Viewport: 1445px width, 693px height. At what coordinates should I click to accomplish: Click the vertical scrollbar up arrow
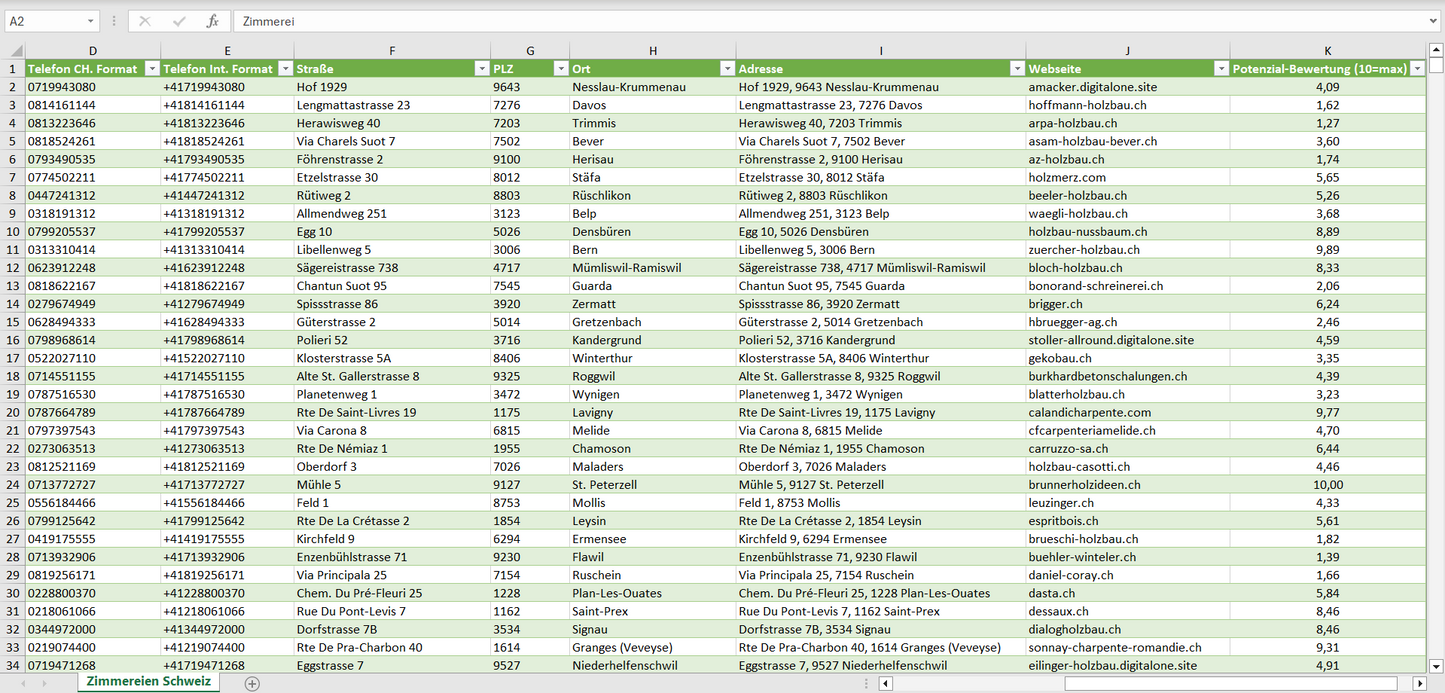pyautogui.click(x=1436, y=50)
